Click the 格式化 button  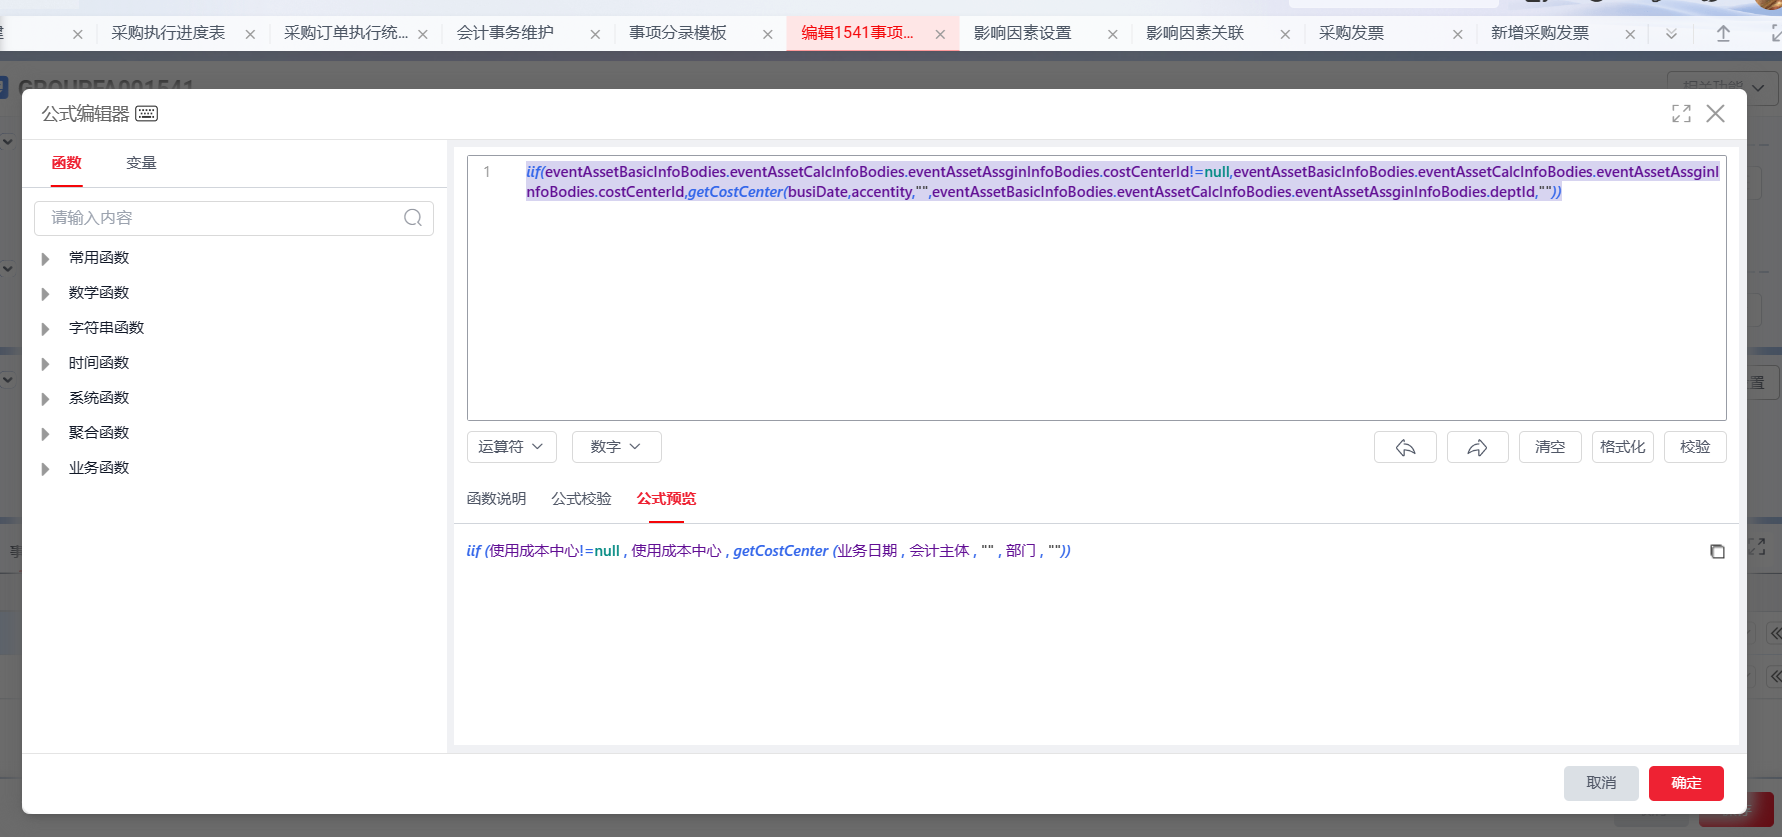(x=1622, y=447)
